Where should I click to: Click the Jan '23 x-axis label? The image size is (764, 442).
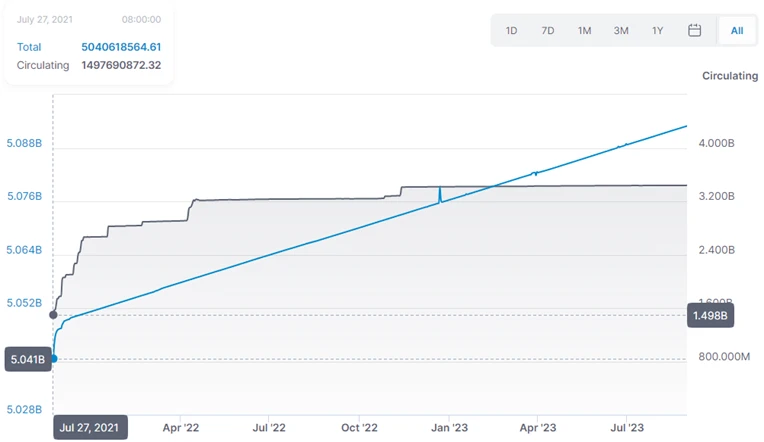click(x=449, y=428)
